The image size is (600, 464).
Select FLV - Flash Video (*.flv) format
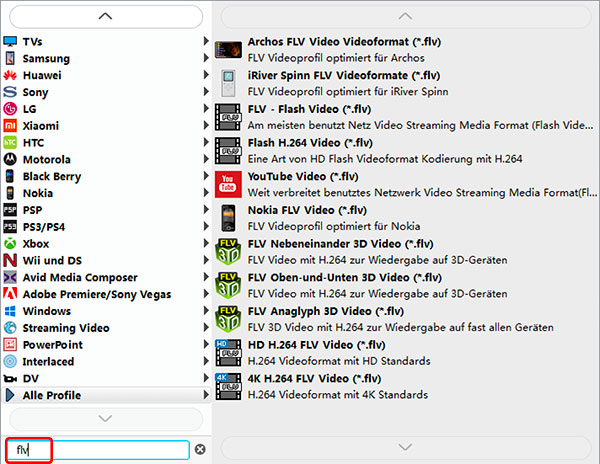pos(406,117)
